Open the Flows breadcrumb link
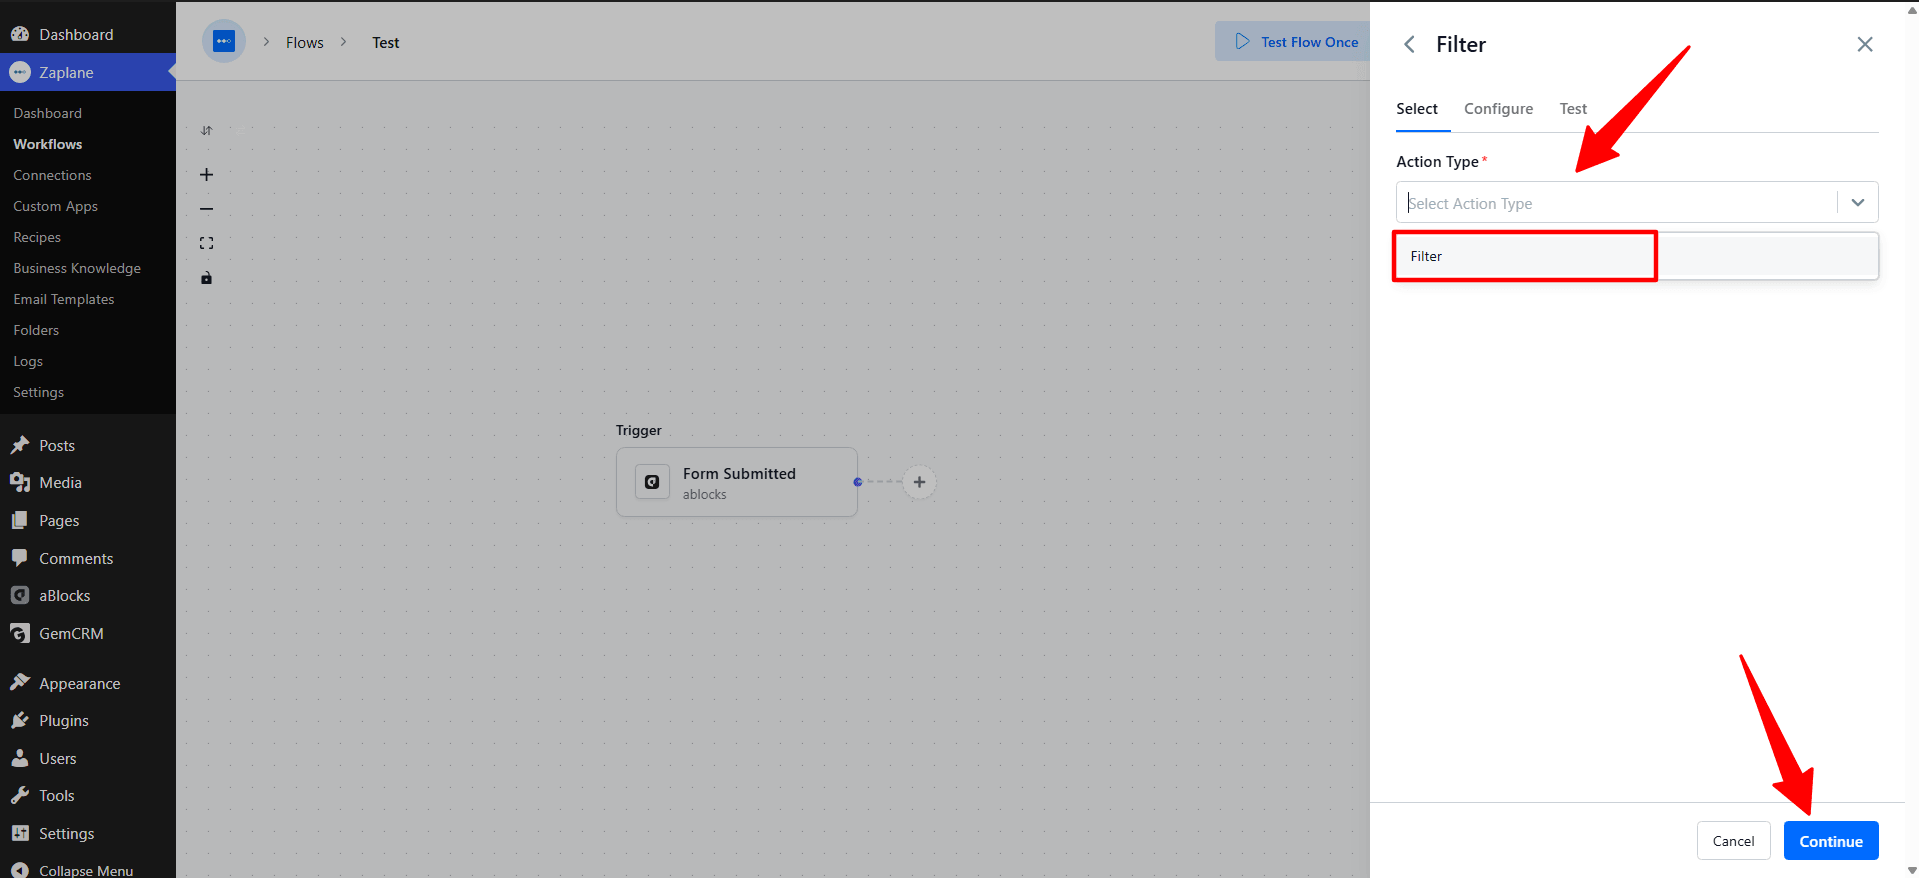This screenshot has width=1919, height=878. click(x=305, y=42)
